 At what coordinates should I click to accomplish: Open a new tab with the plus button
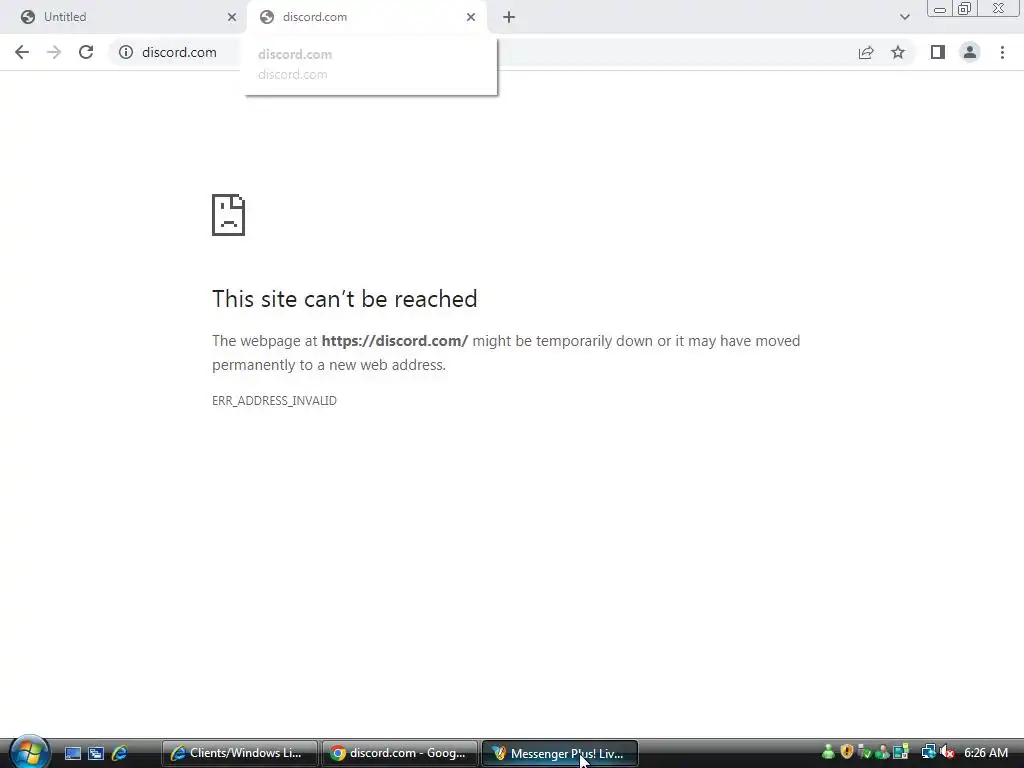pos(509,17)
